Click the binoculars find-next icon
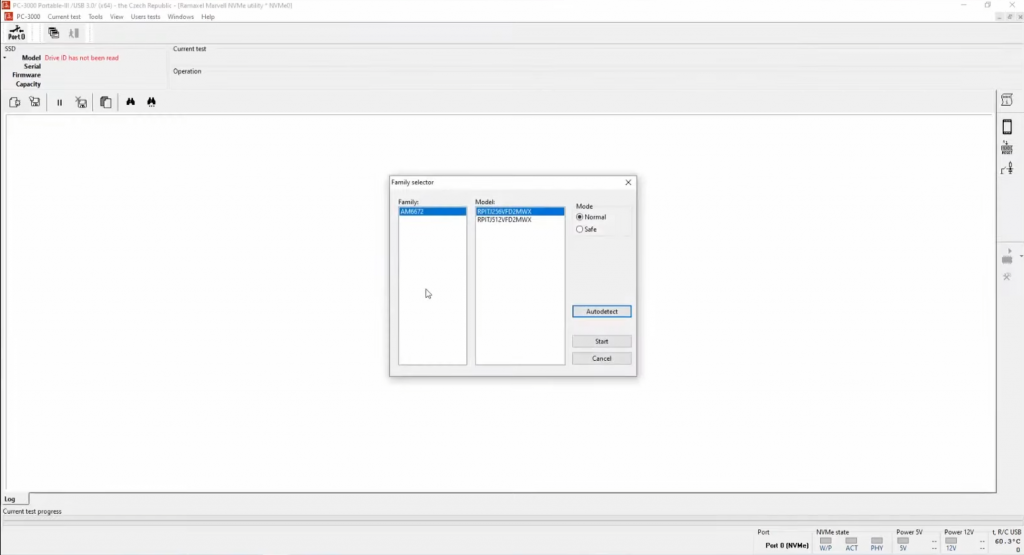 (x=151, y=102)
